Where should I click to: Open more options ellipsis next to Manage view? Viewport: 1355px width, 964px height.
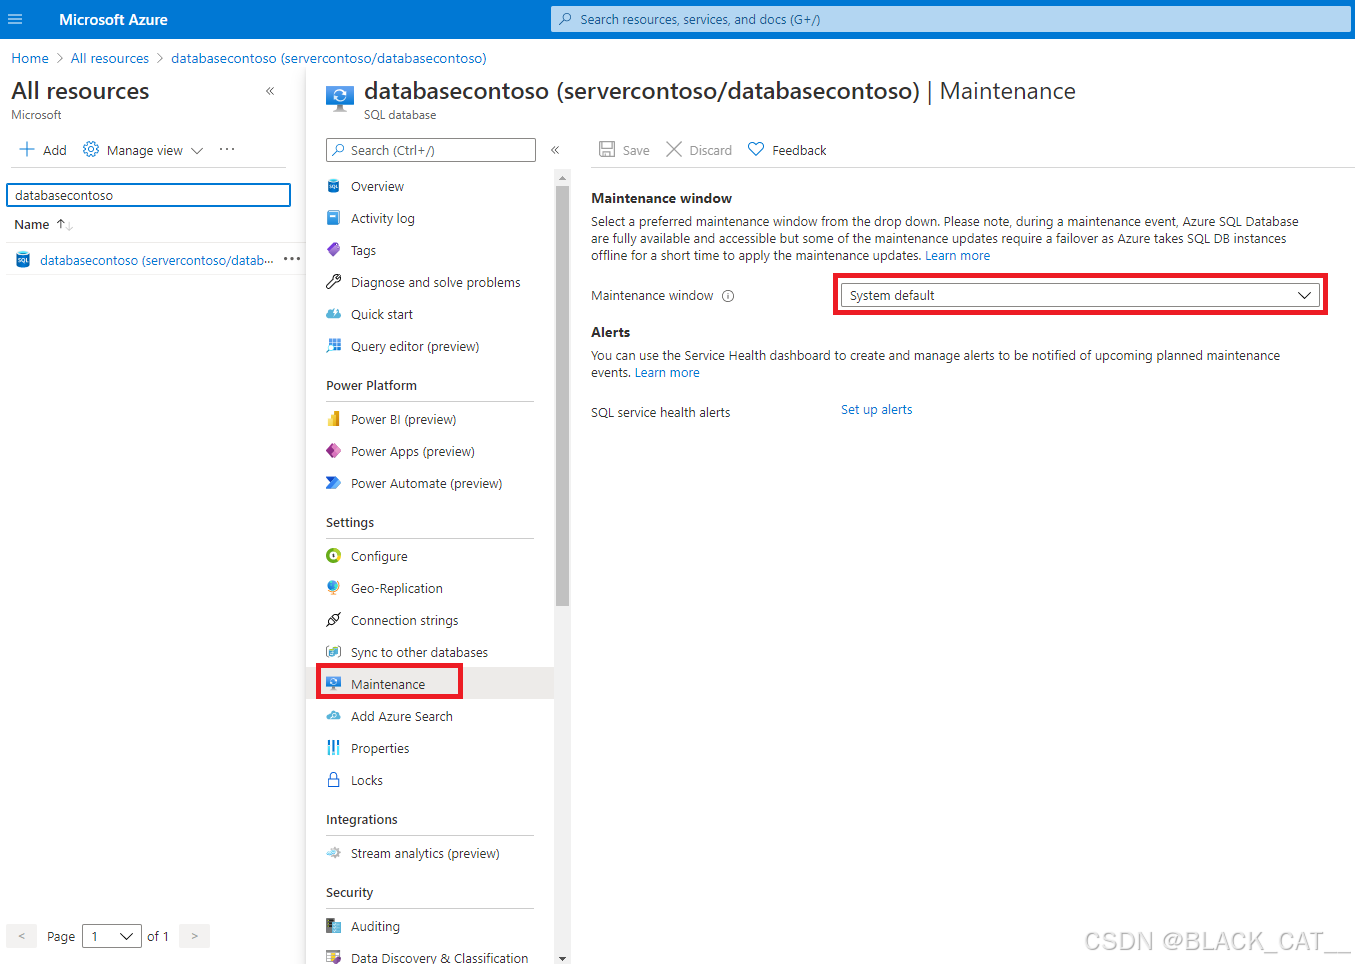click(227, 149)
